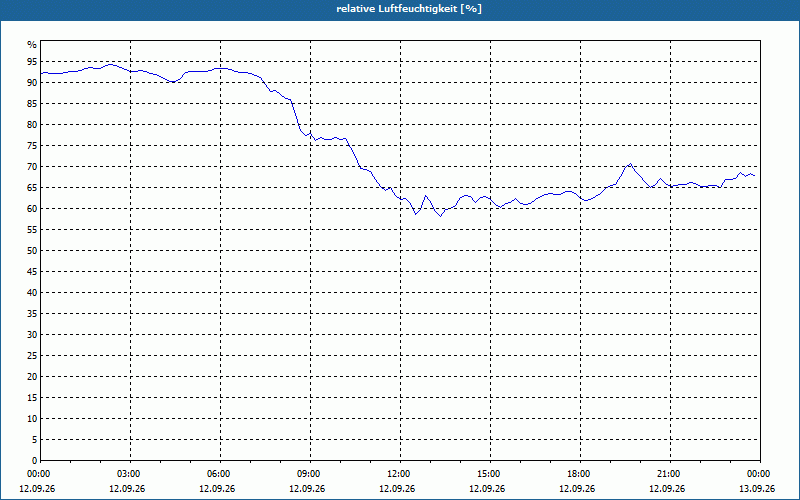Pick the "12.09.26" date below 21:00
Screen dimensions: 800x500
[667, 489]
